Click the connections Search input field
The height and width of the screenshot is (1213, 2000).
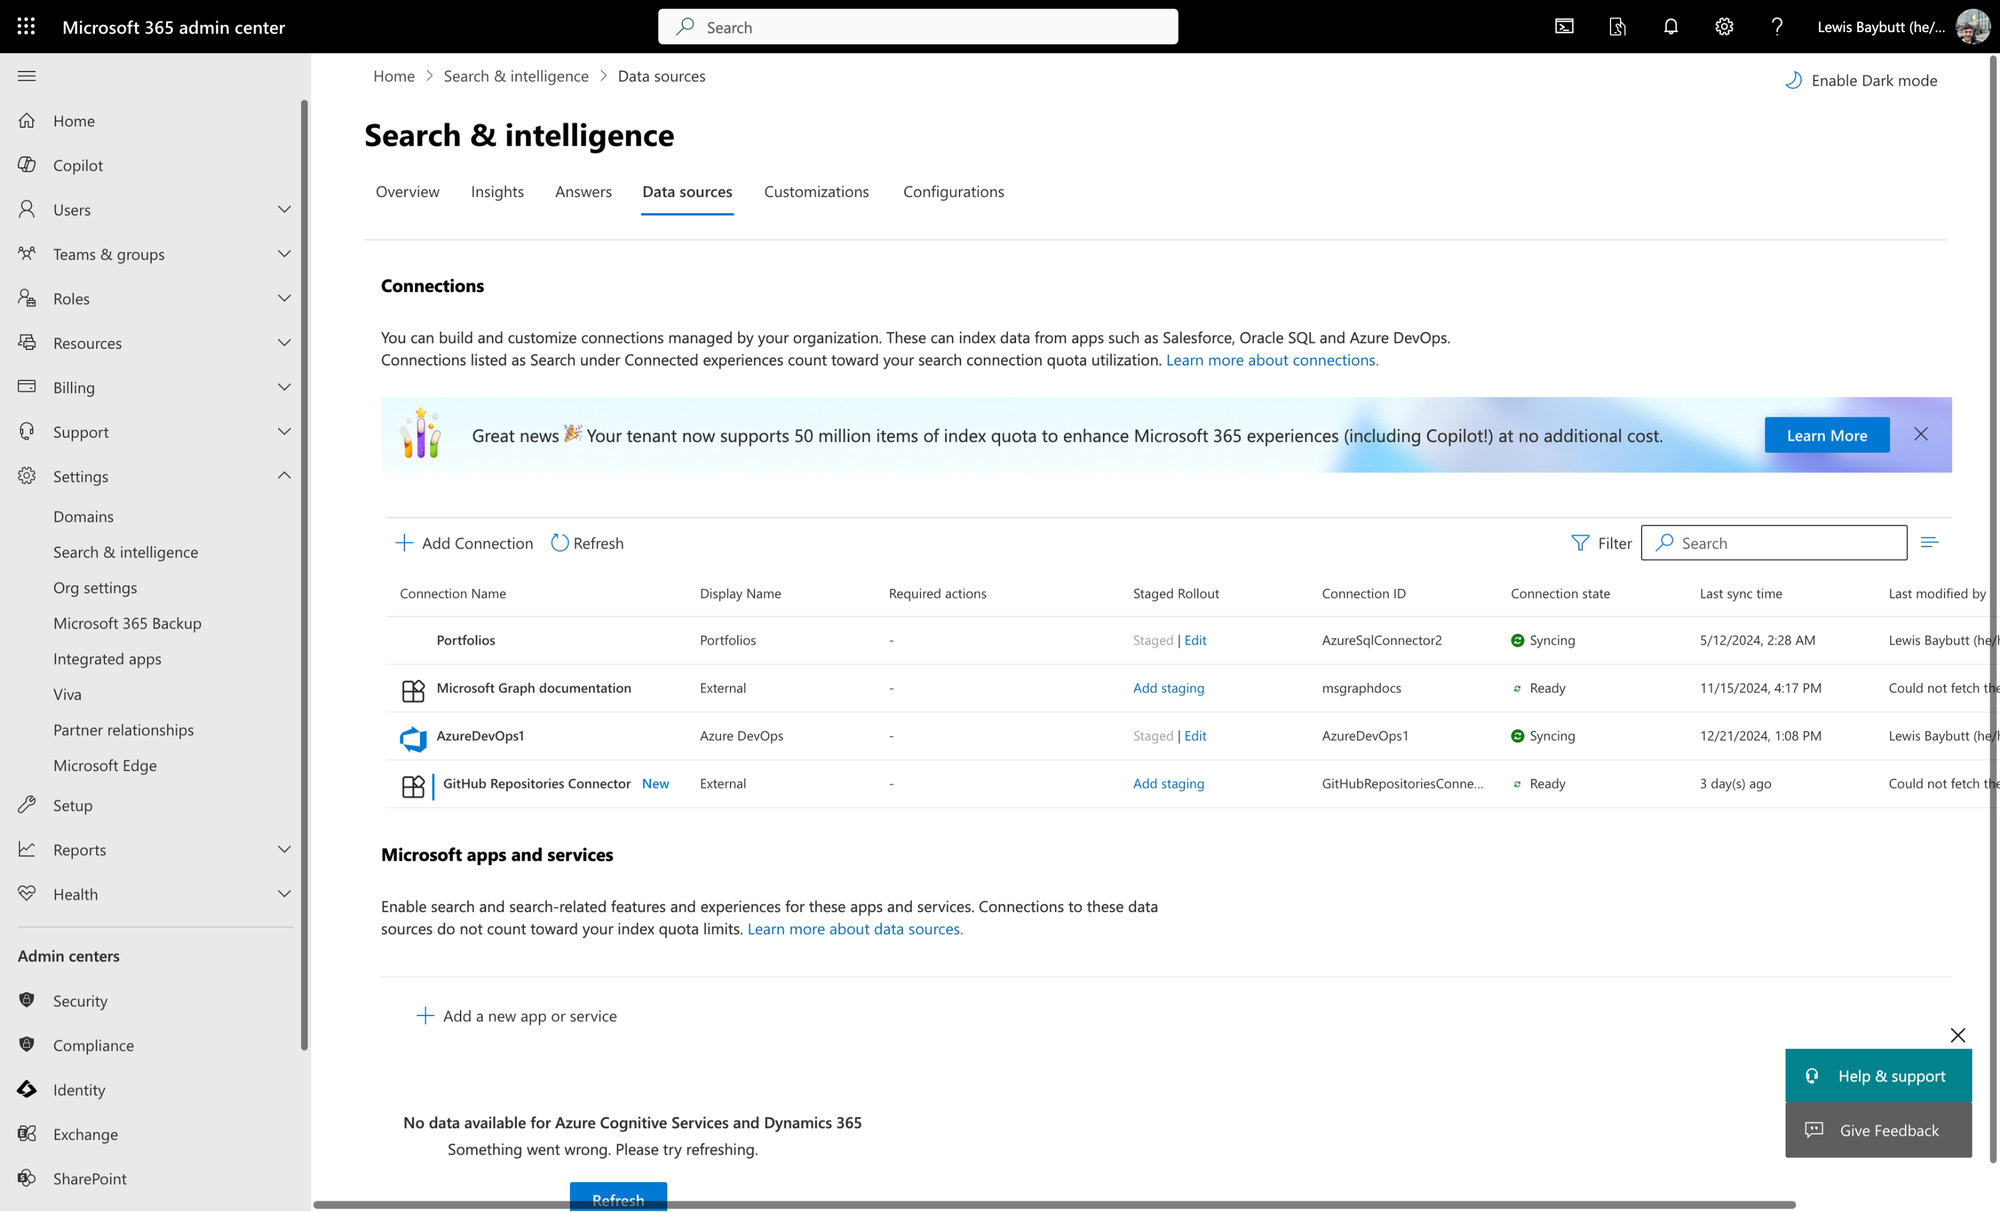click(1785, 543)
